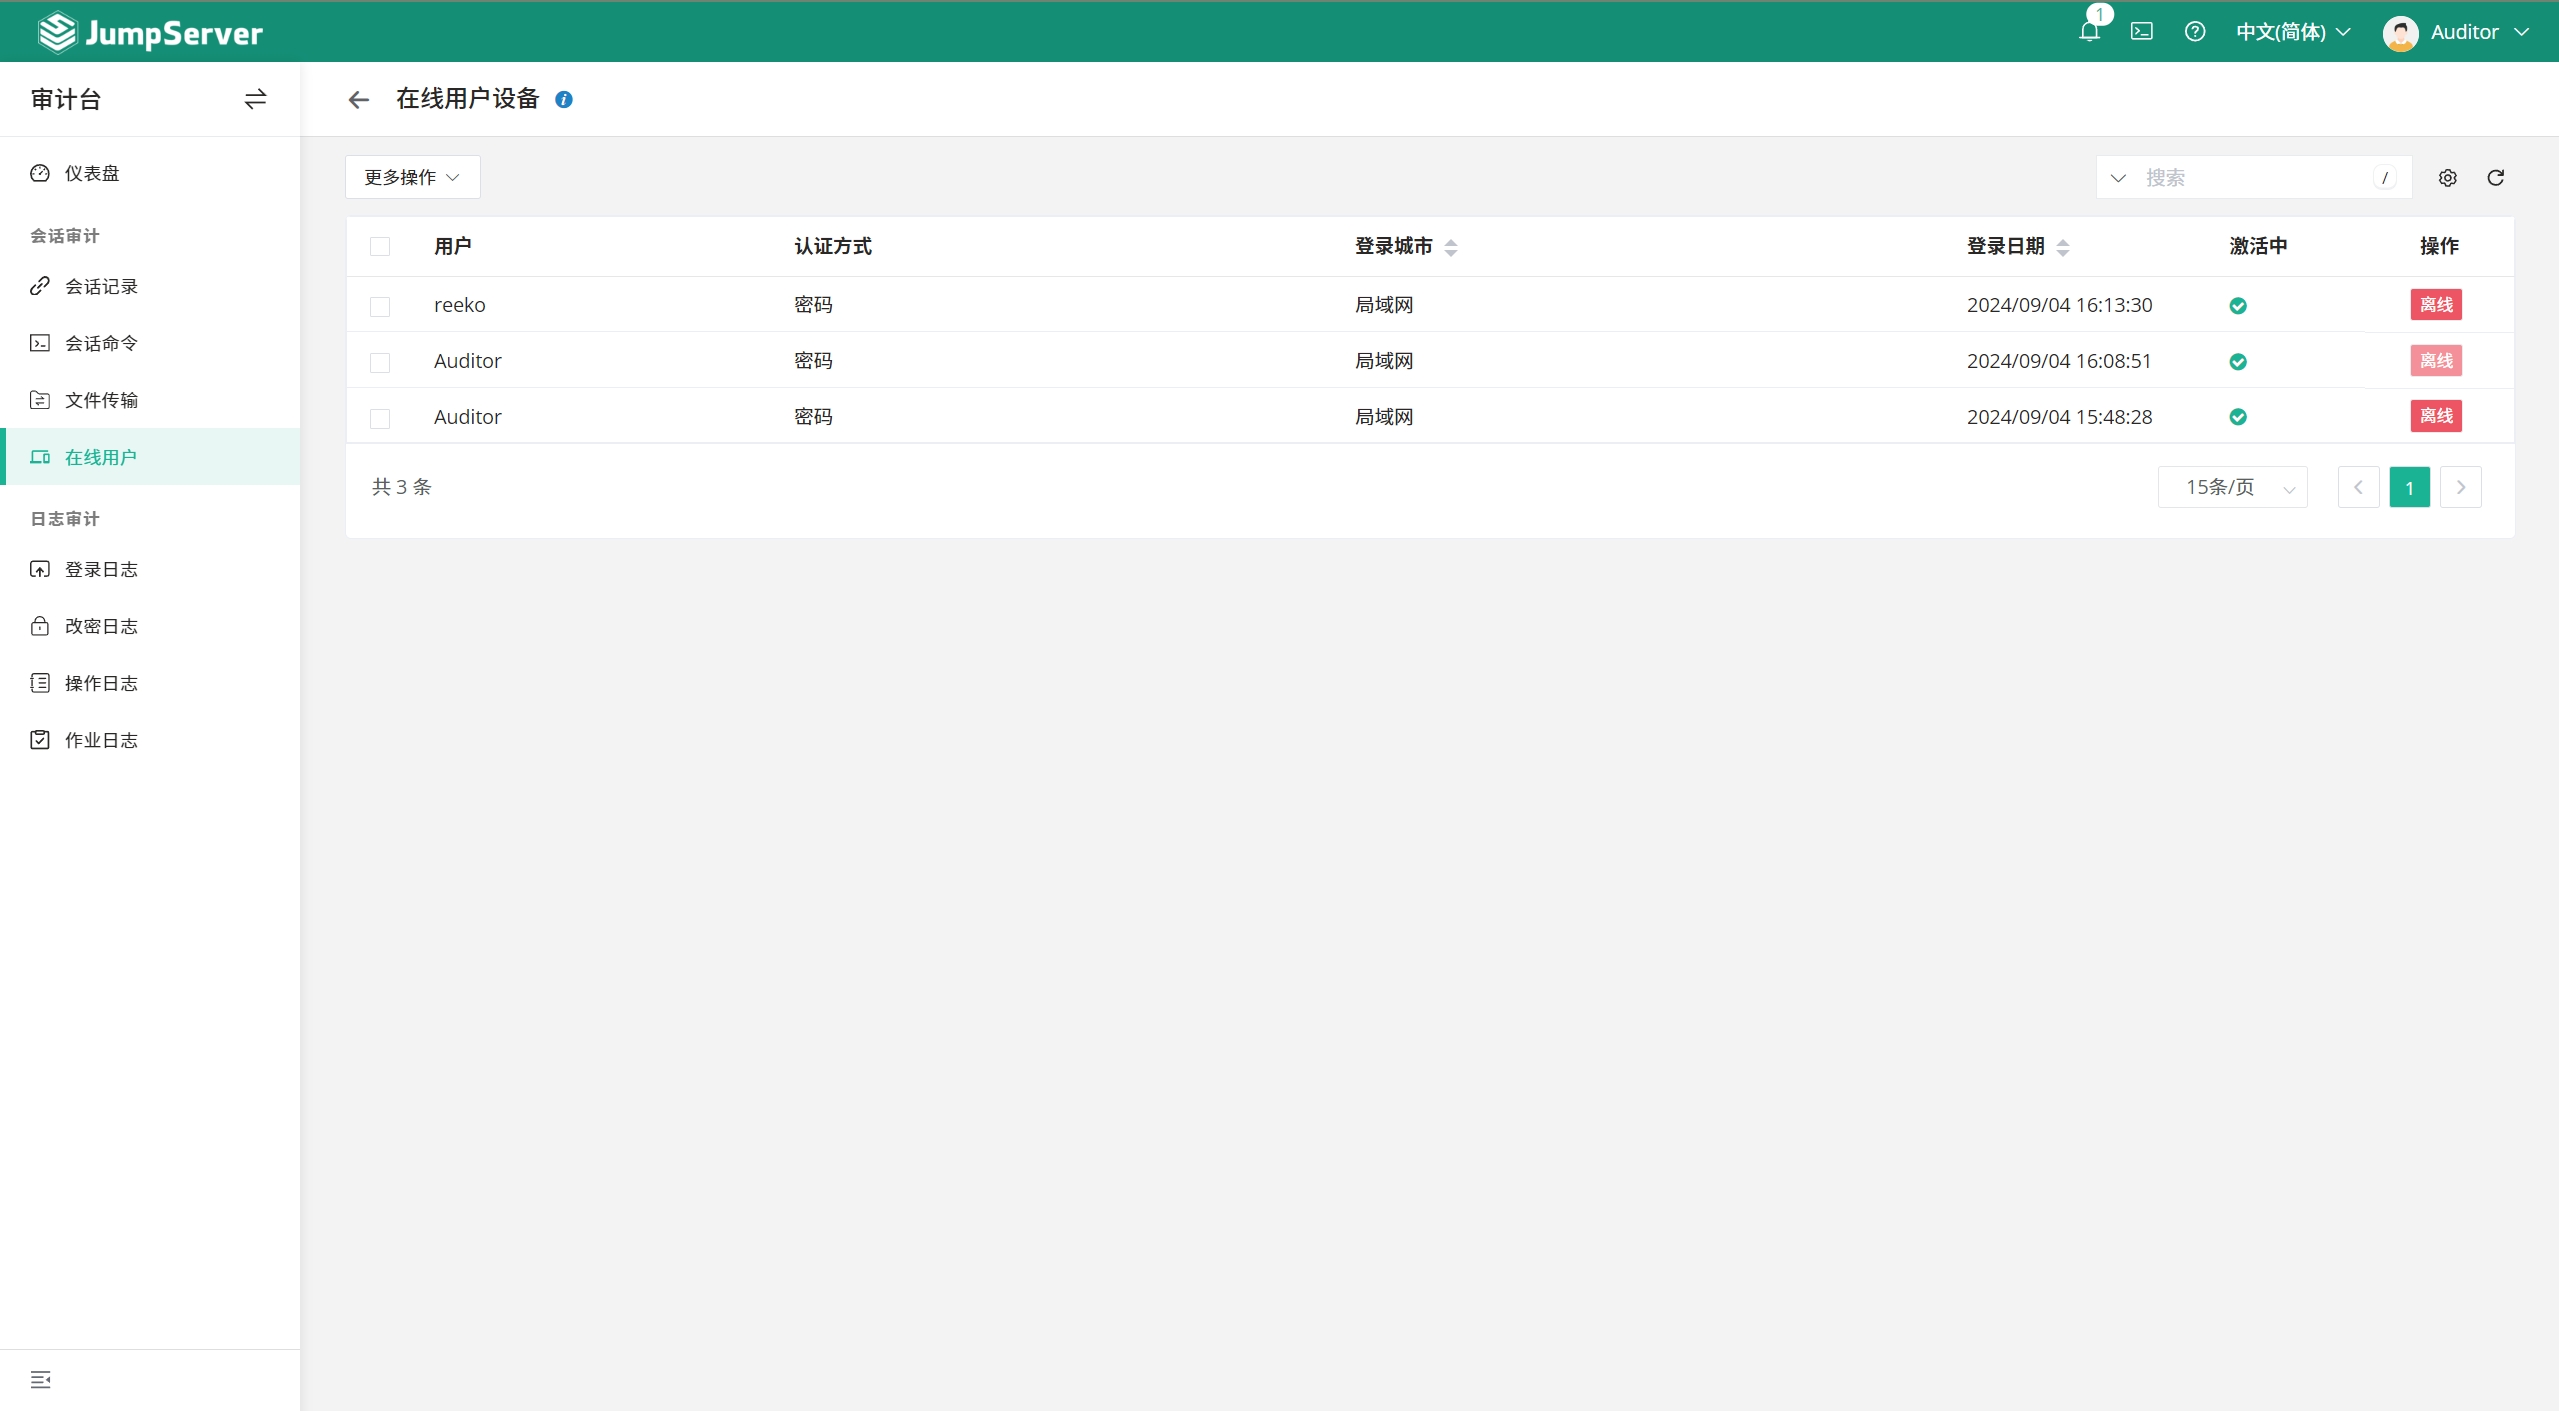The image size is (2559, 1411).
Task: Check the Auditor 16:08:51 row checkbox
Action: click(380, 362)
